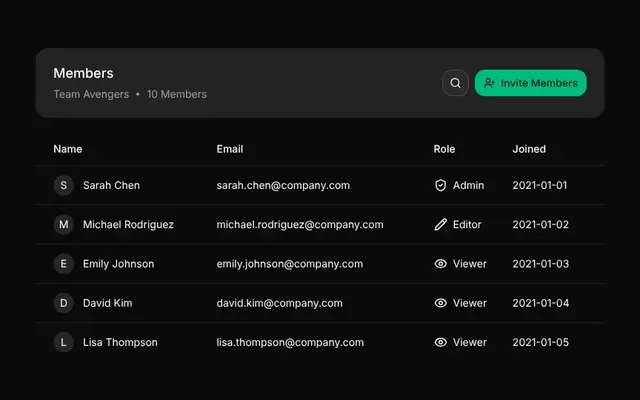Click Michael Rodriguez's M avatar
Viewport: 640px width, 400px height.
pyautogui.click(x=64, y=224)
